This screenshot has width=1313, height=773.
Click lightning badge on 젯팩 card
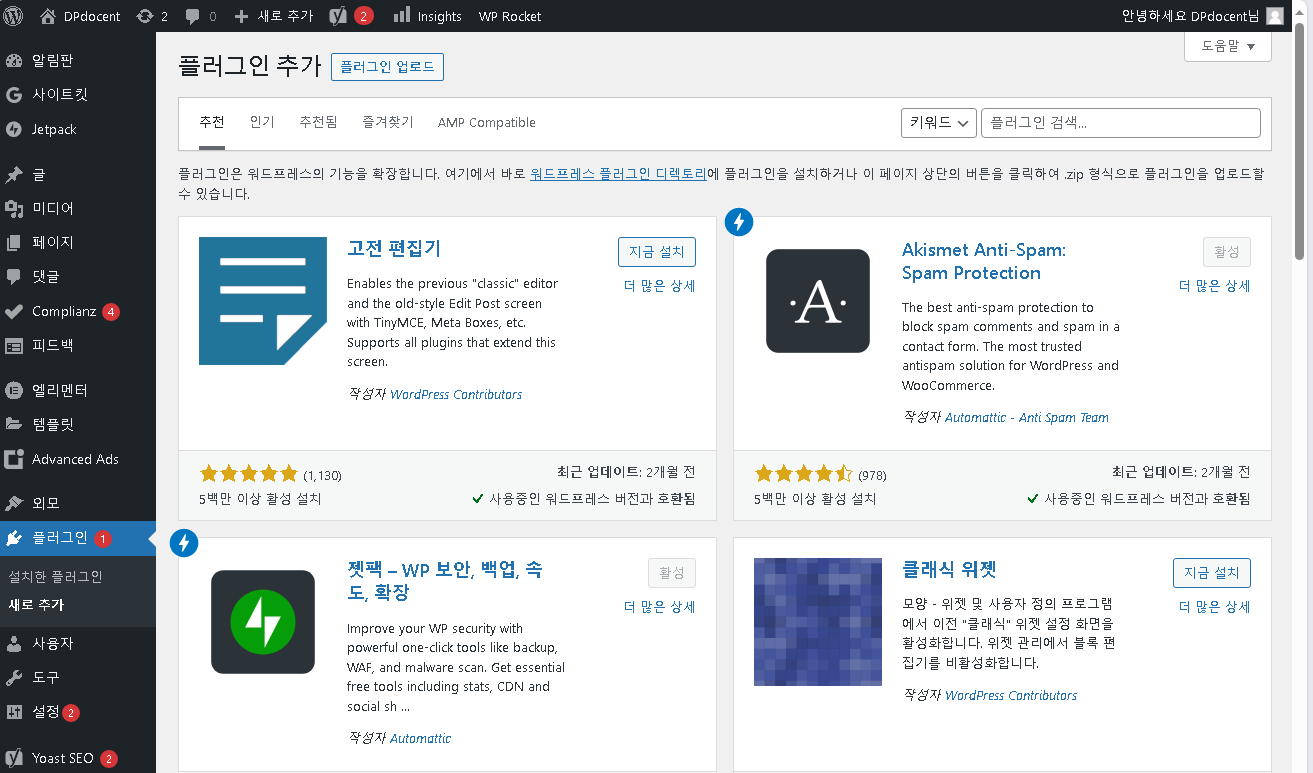[x=184, y=543]
